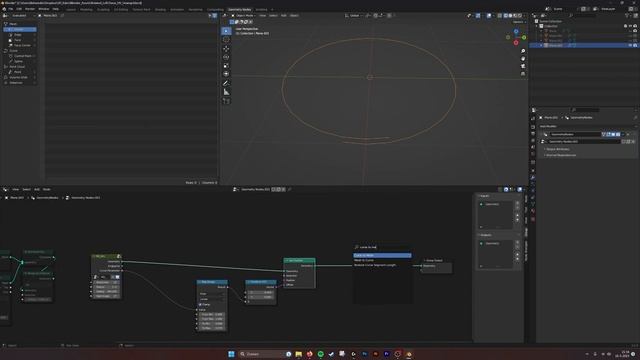The height and width of the screenshot is (360, 640).
Task: Switch to rendered viewport shading
Action: click(520, 16)
